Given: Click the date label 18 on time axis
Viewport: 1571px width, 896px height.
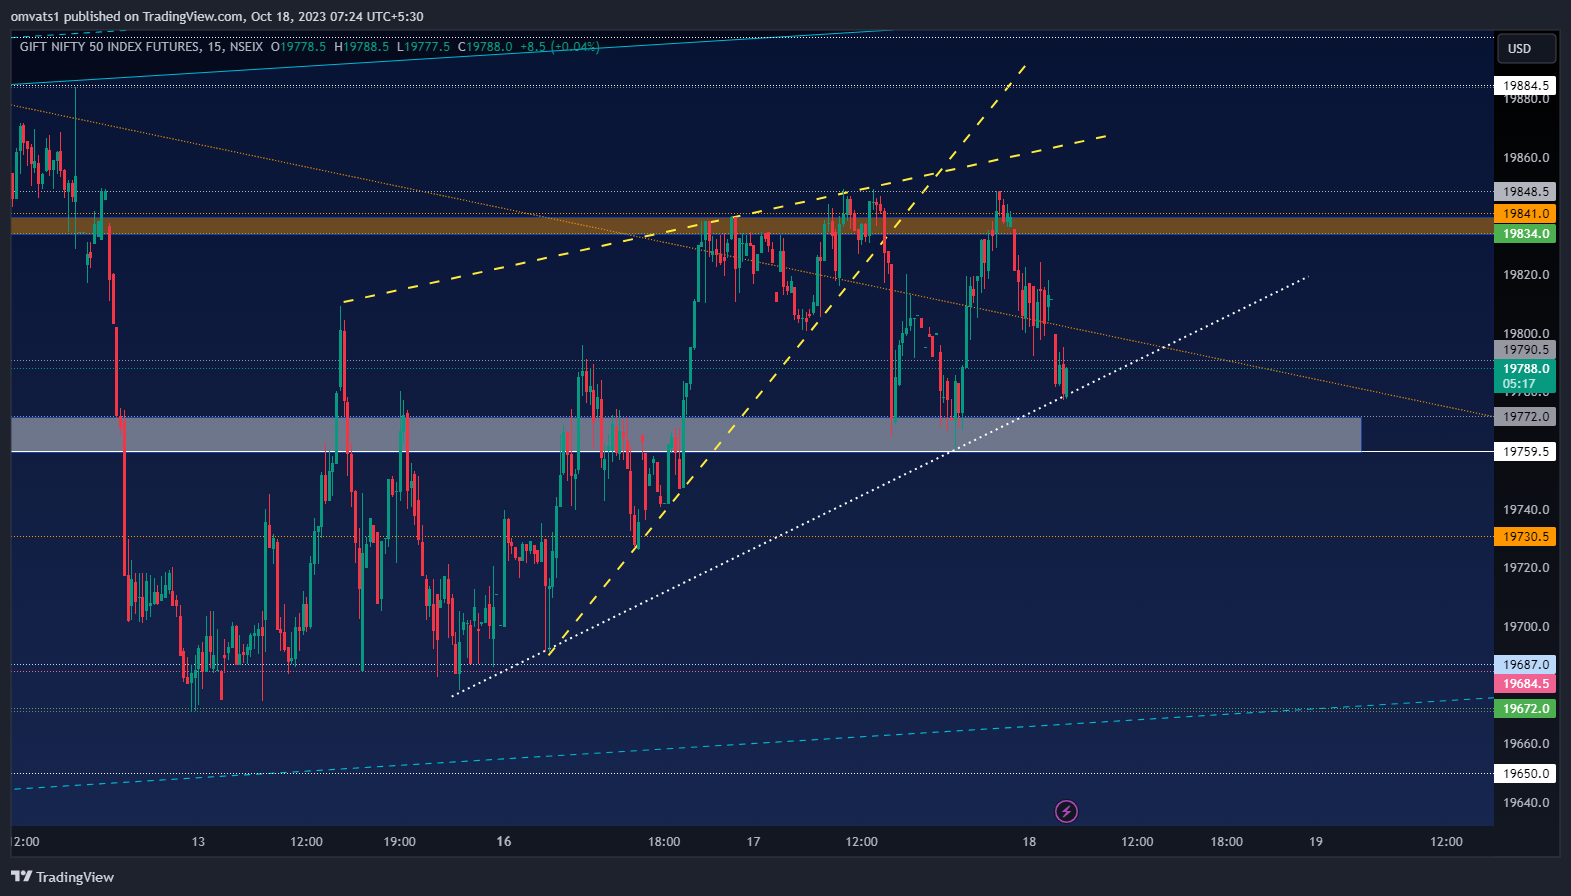Looking at the screenshot, I should 1029,842.
